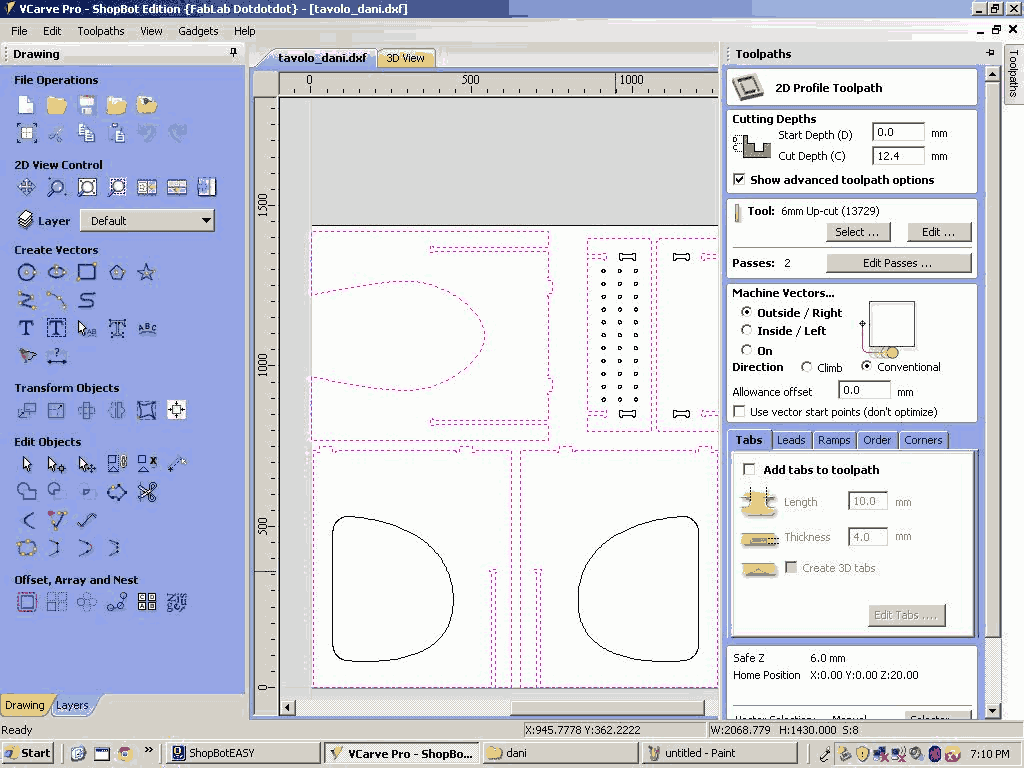Click the Create Text tool
The width and height of the screenshot is (1024, 768).
tap(27, 328)
